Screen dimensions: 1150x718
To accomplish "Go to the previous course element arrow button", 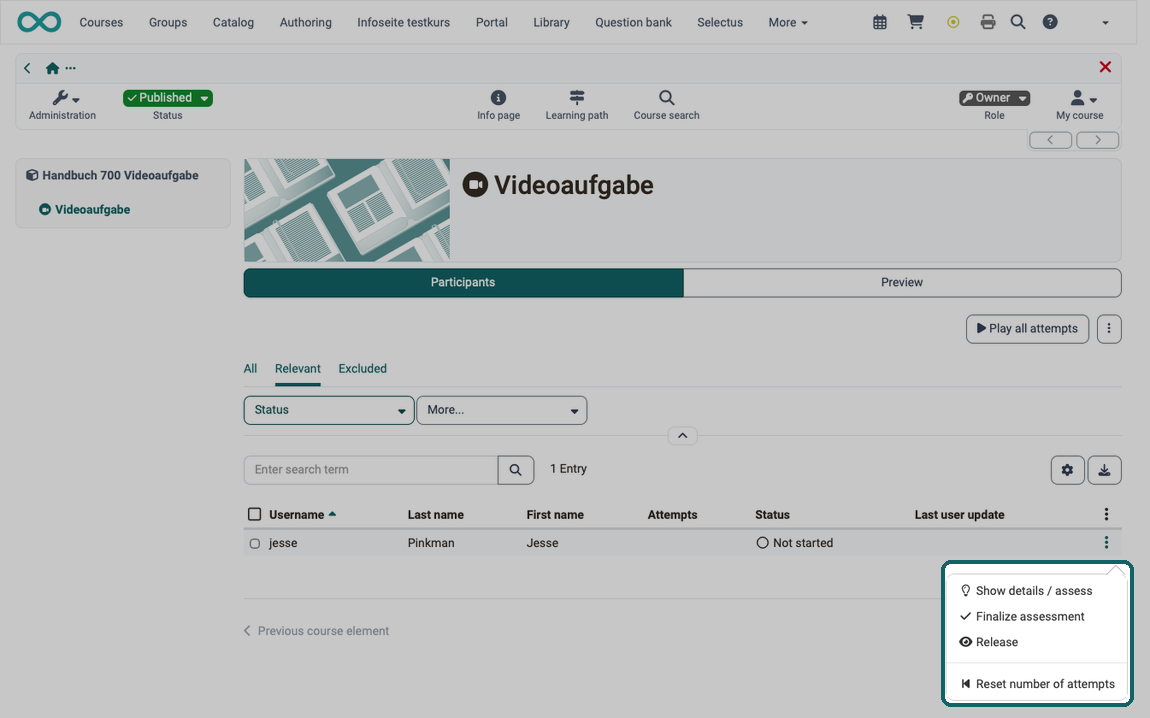I will (1050, 140).
